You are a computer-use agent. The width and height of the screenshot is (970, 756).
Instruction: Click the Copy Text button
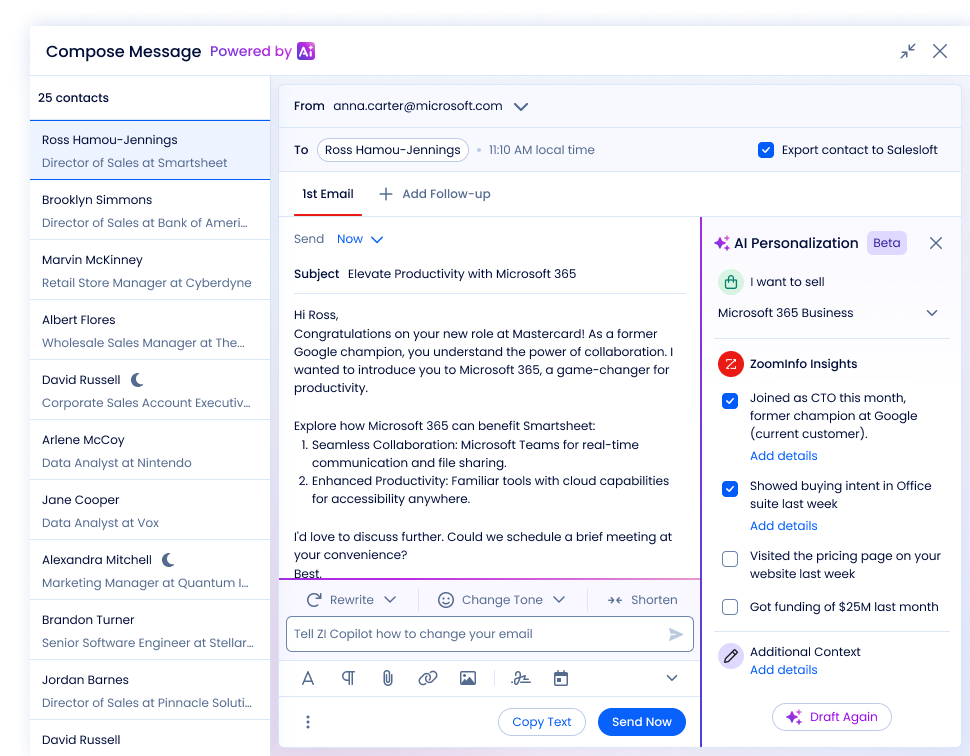click(541, 722)
